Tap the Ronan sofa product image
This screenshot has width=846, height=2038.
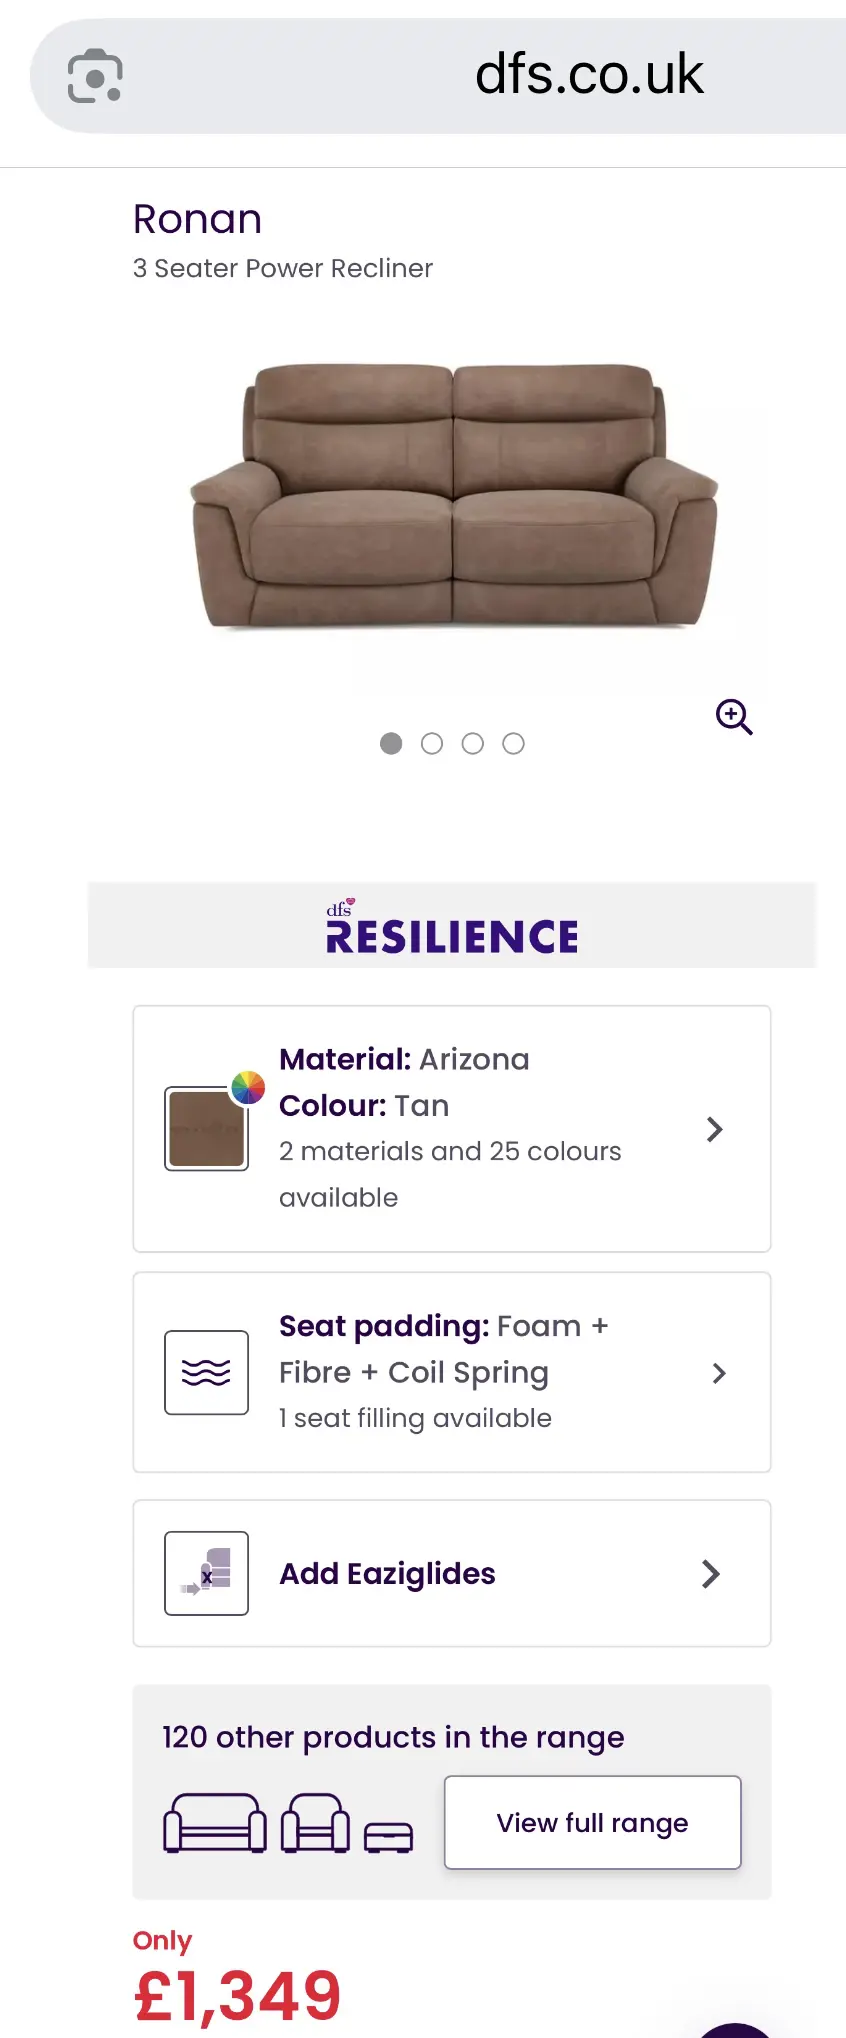tap(453, 497)
